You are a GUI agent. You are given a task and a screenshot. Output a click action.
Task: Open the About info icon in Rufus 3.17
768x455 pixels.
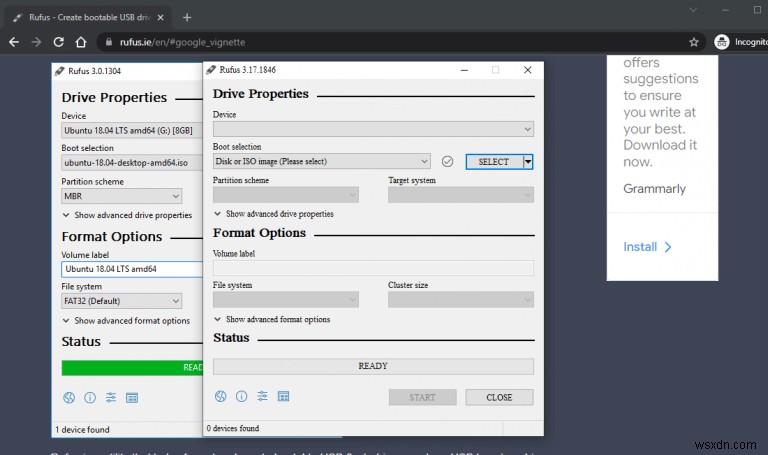coord(241,396)
